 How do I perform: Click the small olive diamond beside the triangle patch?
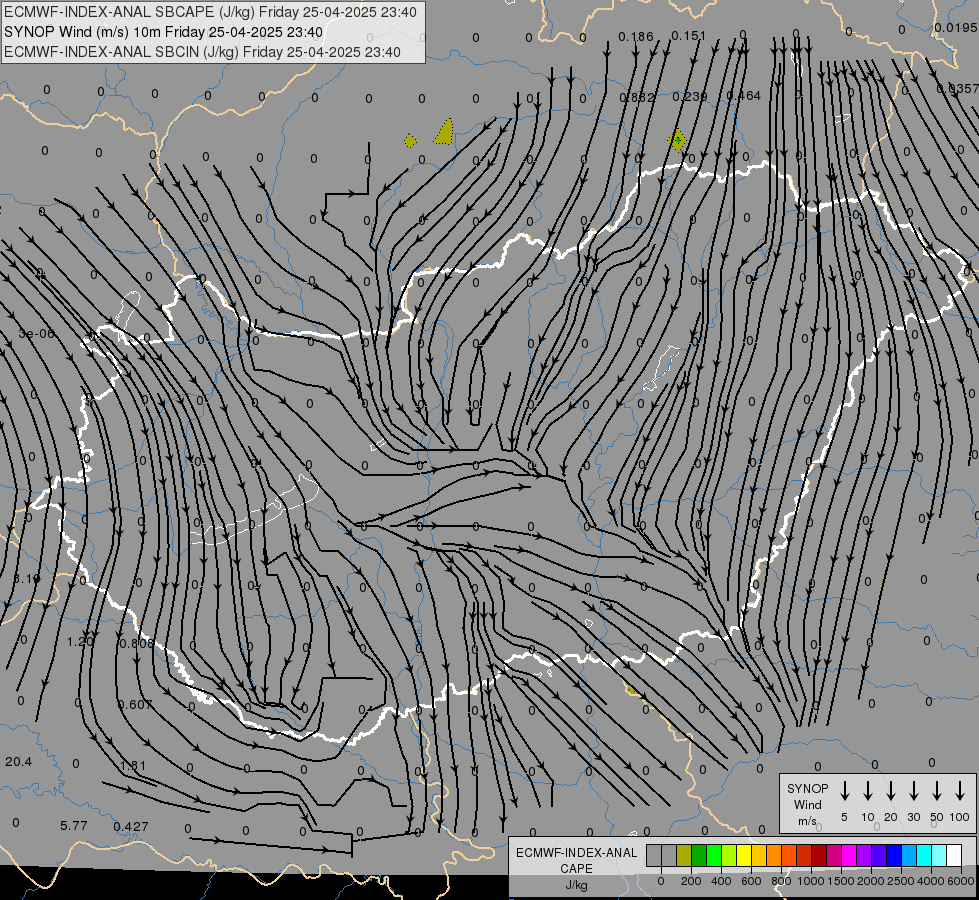410,141
